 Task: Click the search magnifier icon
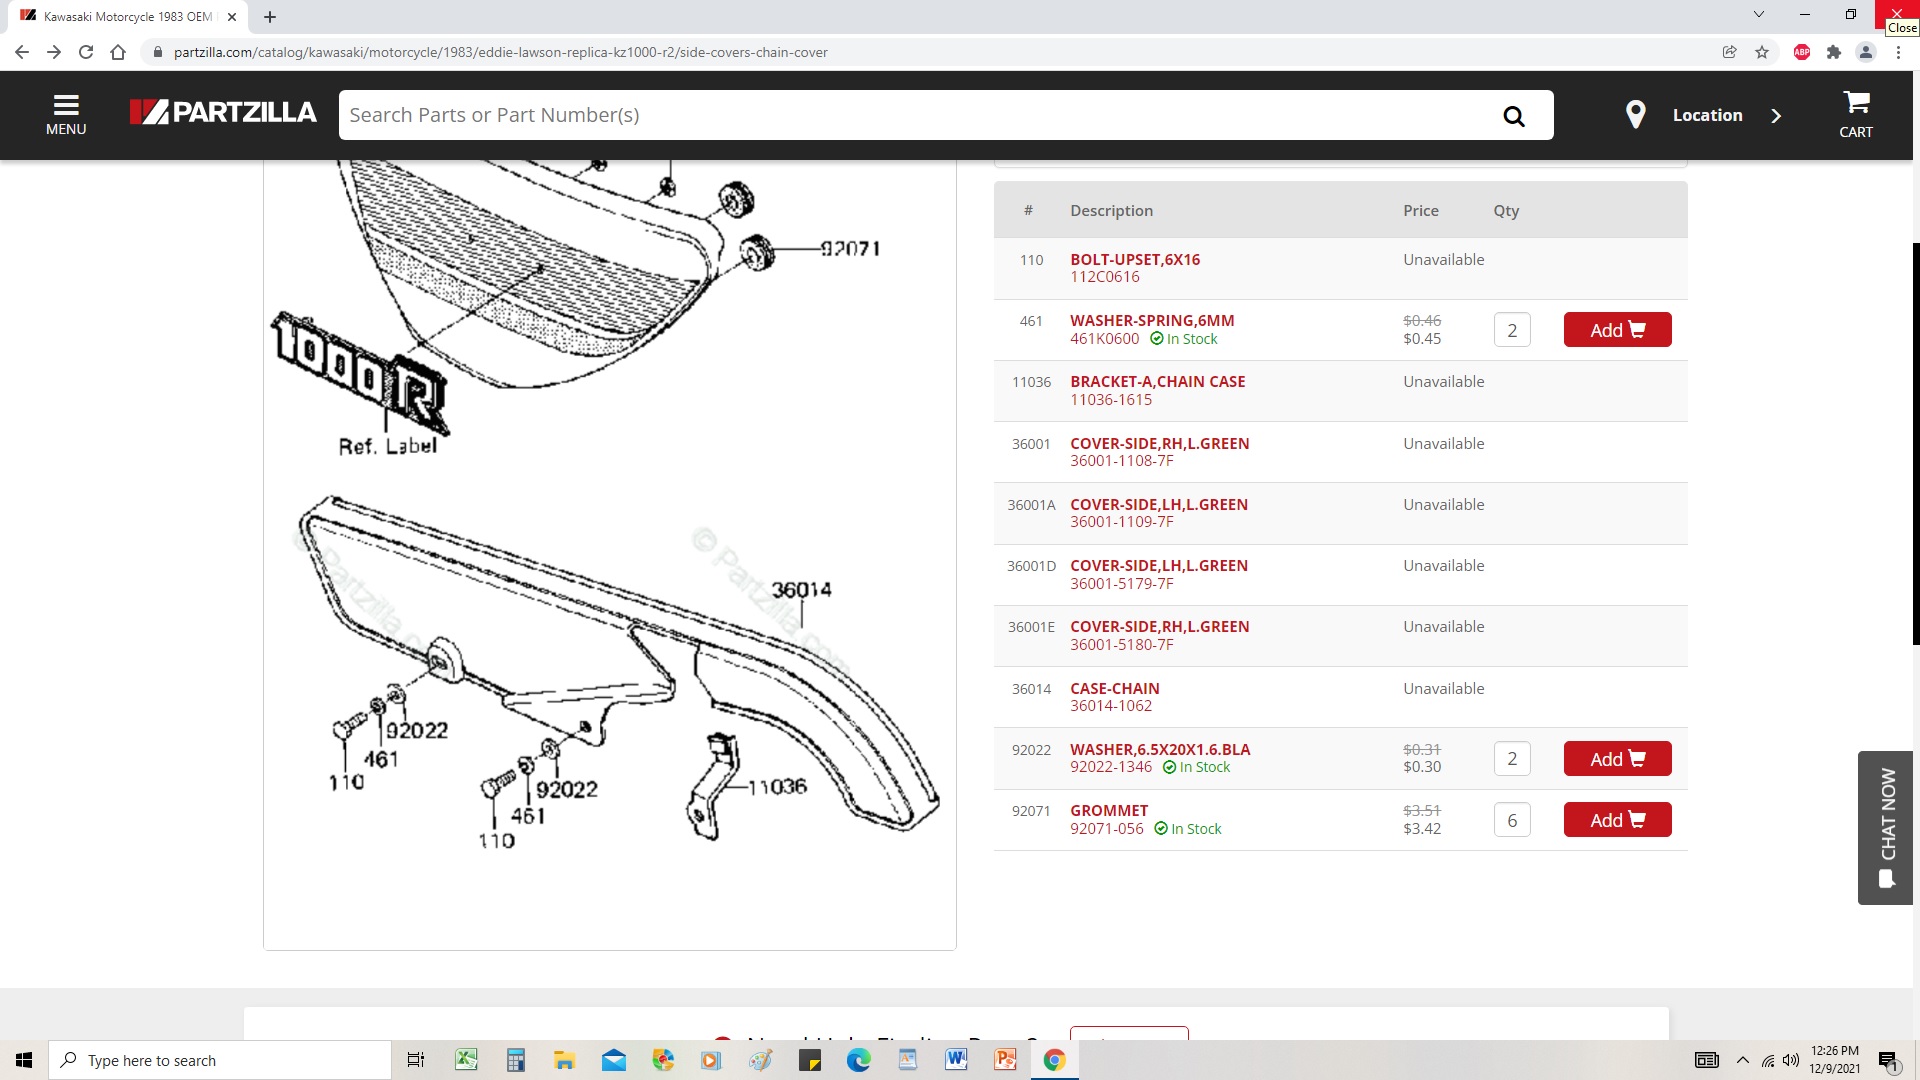coord(1514,116)
